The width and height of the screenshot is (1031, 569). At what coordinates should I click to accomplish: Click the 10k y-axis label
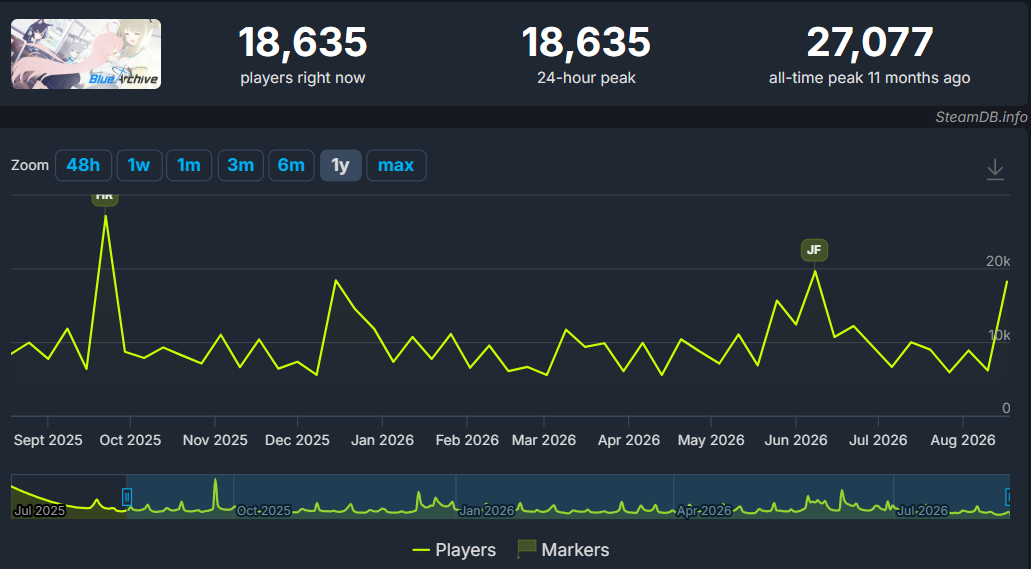click(999, 335)
